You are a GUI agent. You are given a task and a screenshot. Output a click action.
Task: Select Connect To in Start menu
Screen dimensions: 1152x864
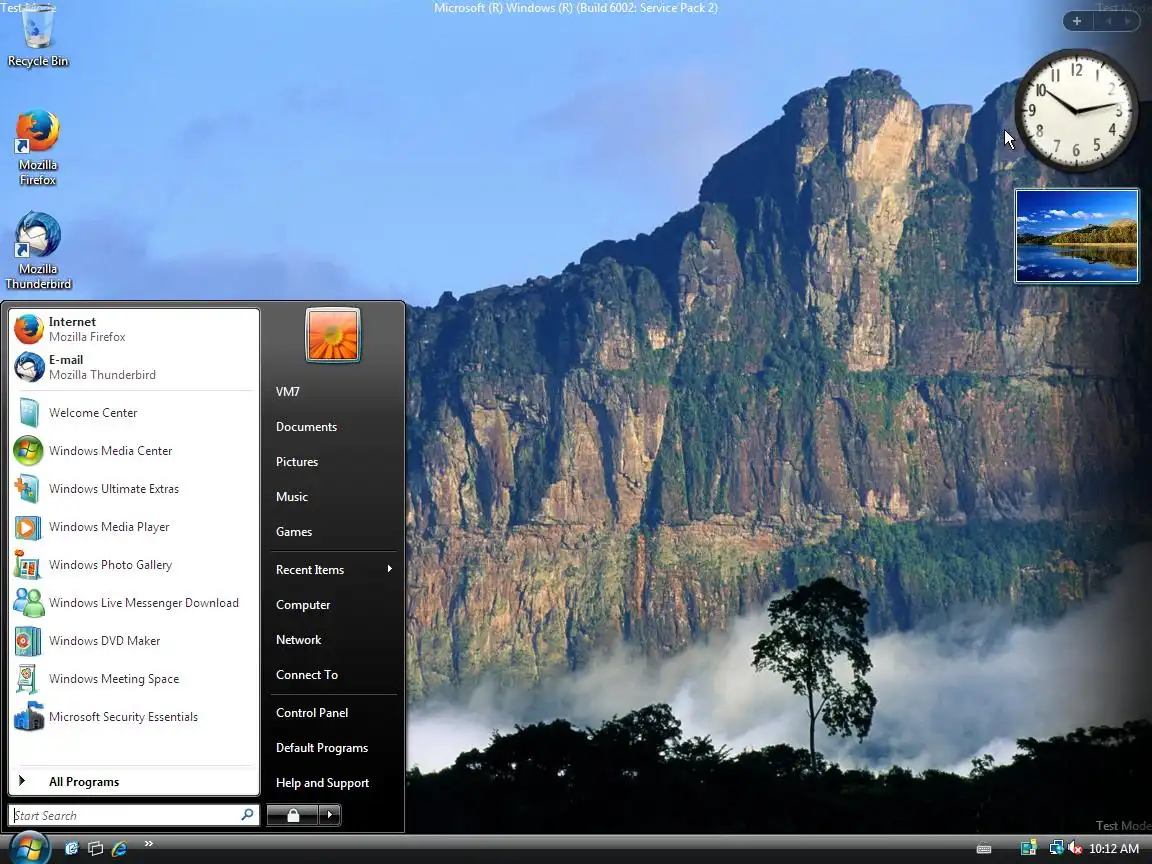point(333,675)
